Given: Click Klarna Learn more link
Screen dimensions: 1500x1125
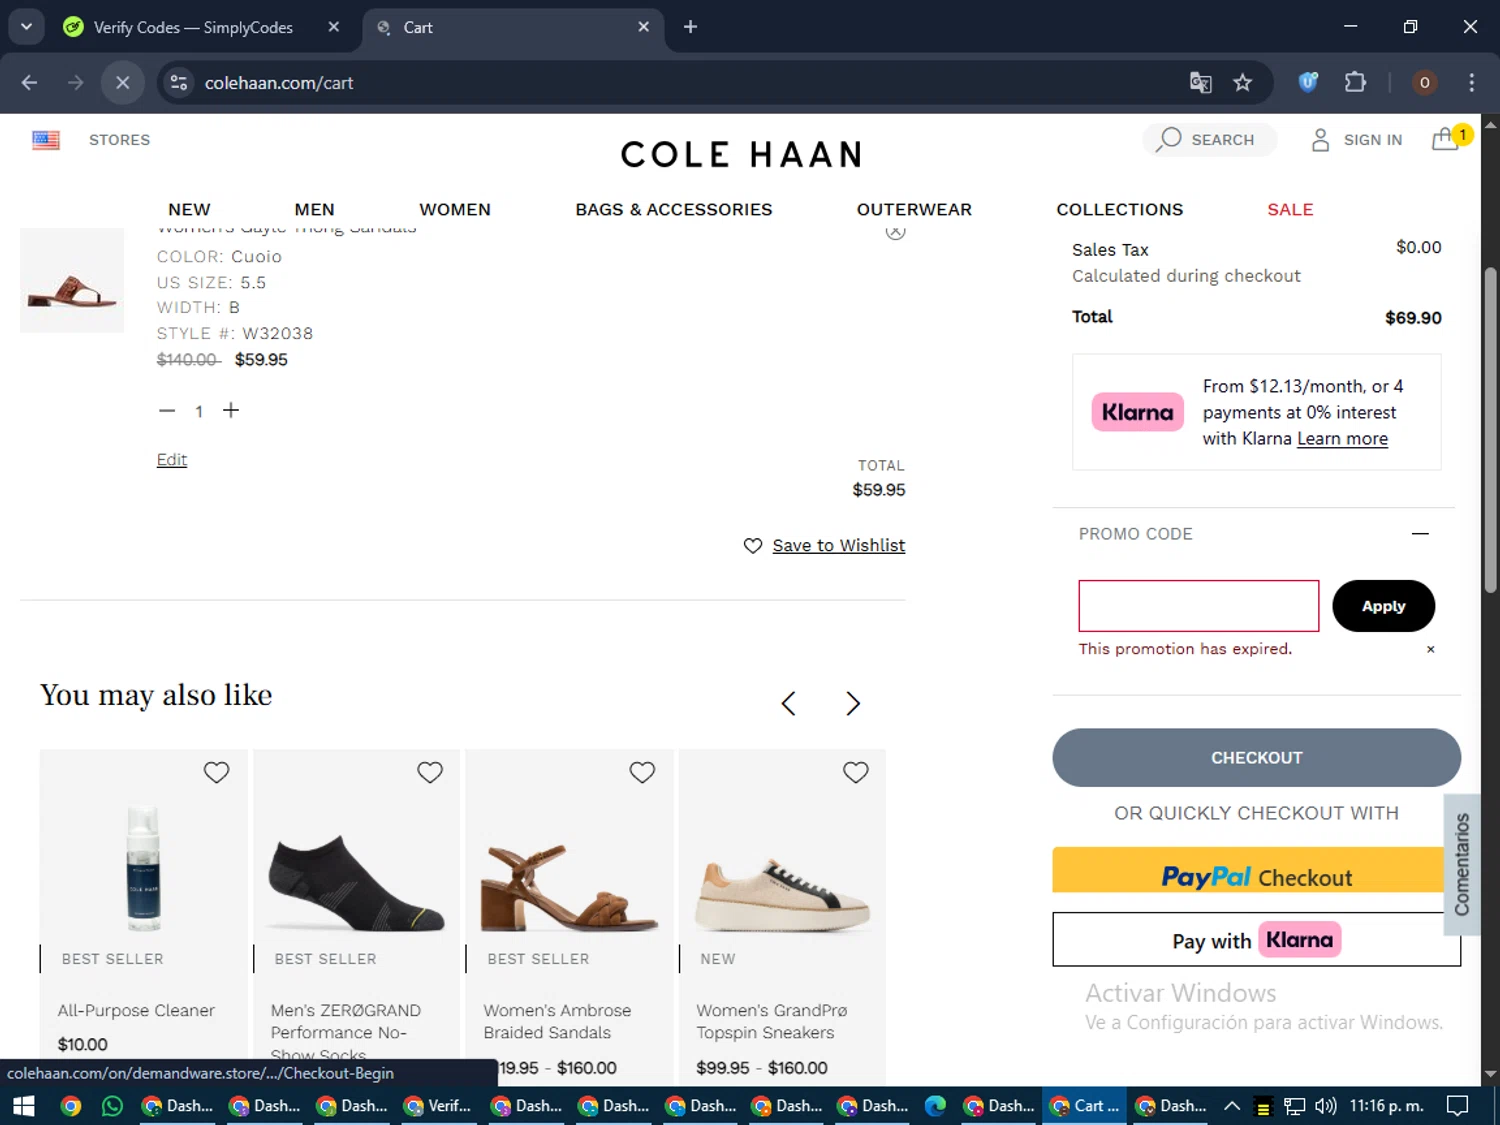Looking at the screenshot, I should pos(1342,438).
